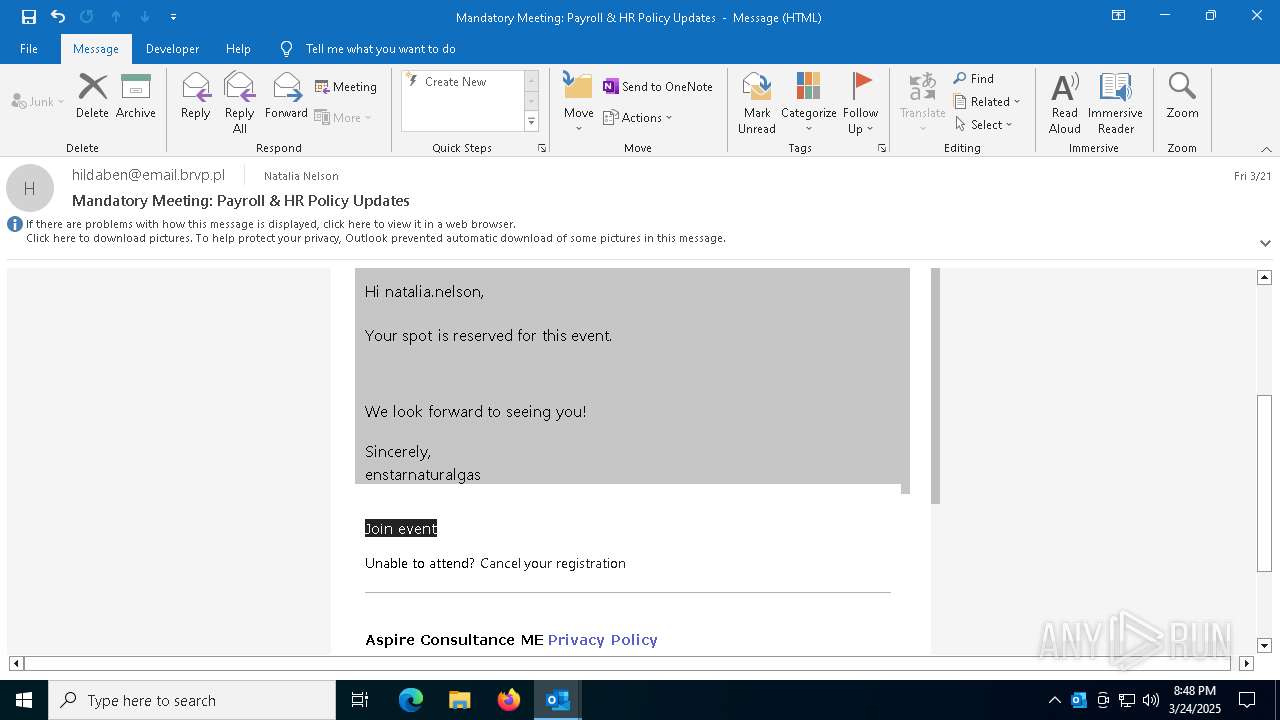Viewport: 1280px width, 720px height.
Task: Open Zoom level dialog
Action: (1182, 96)
